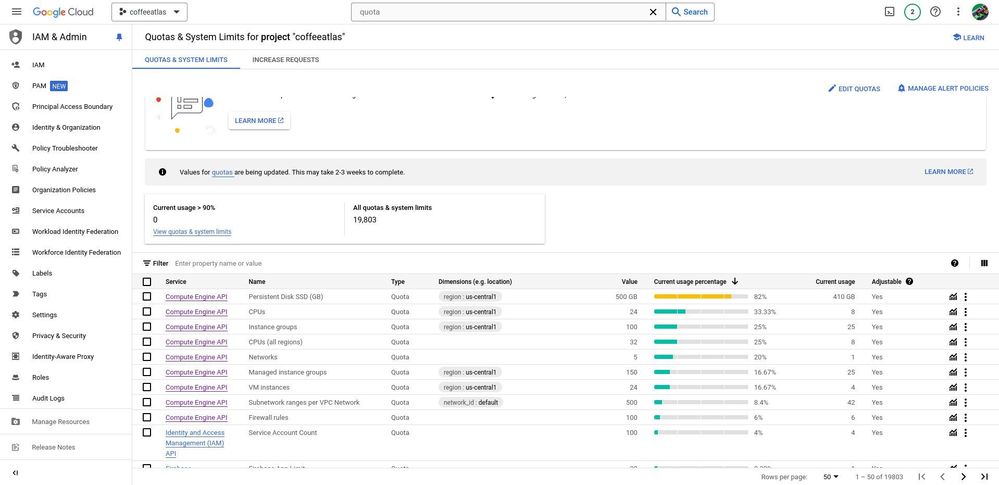Check the Service Account Count row checkbox
Viewport: 999px width, 485px height.
coord(147,432)
